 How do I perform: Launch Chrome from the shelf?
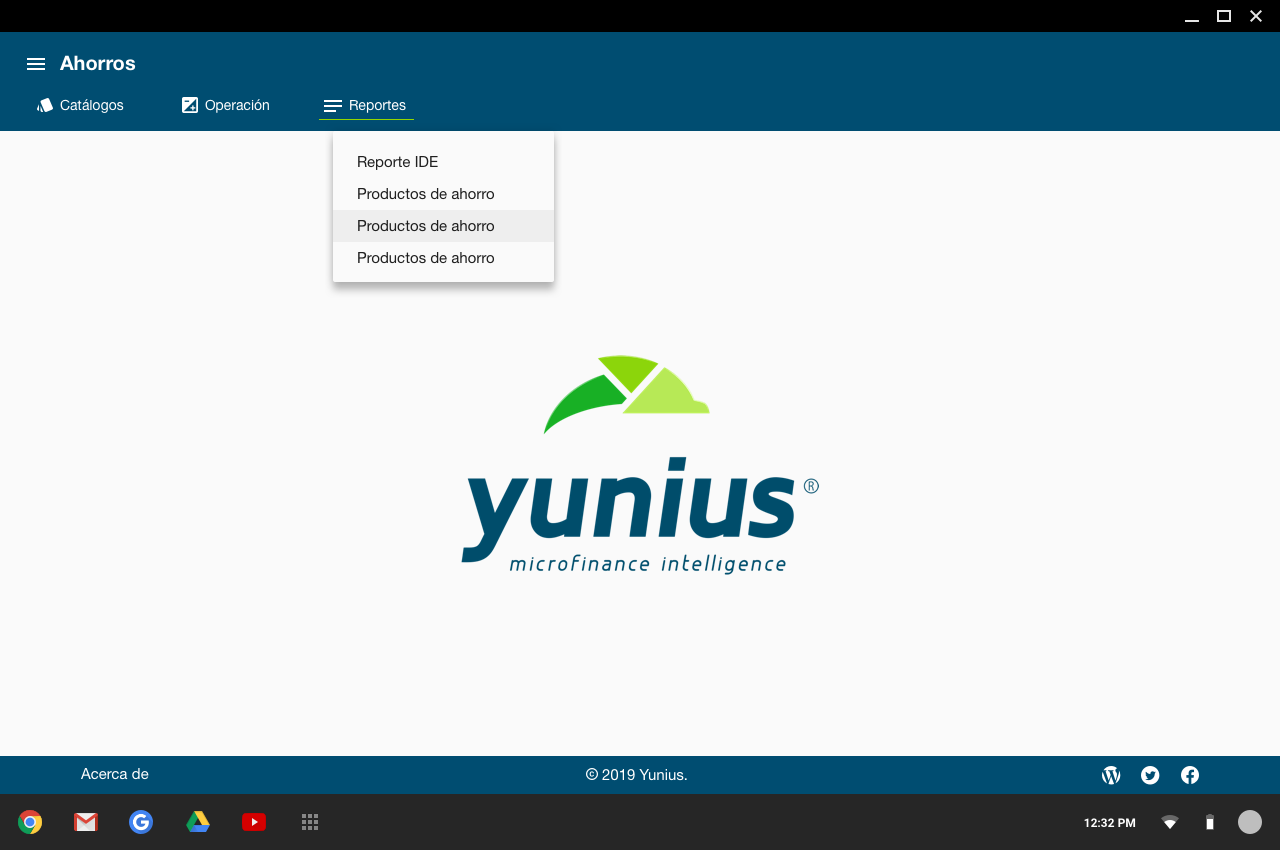coord(30,822)
